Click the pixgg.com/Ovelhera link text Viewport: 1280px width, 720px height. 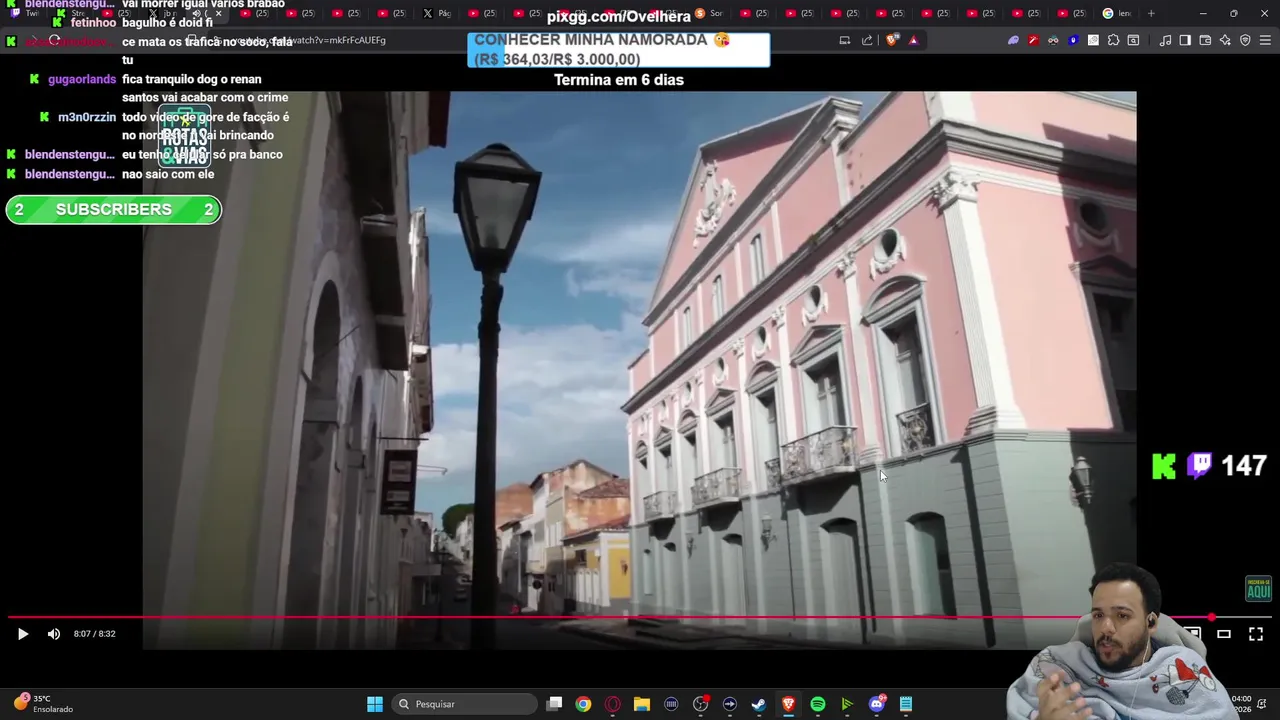pos(619,16)
